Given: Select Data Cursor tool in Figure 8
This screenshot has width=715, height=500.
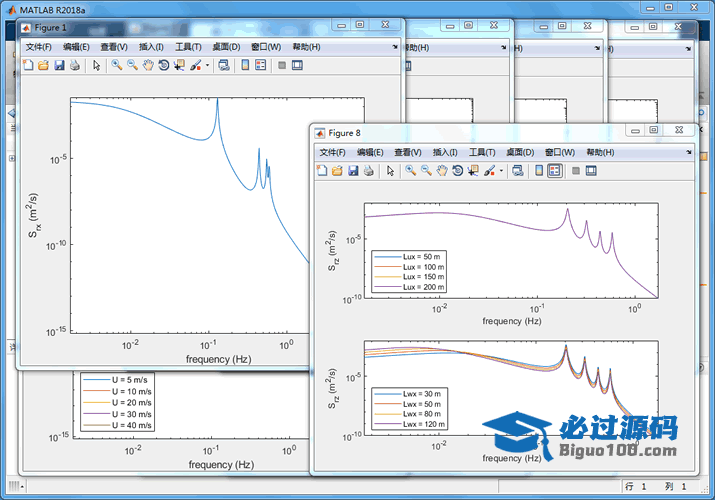Looking at the screenshot, I should (473, 170).
